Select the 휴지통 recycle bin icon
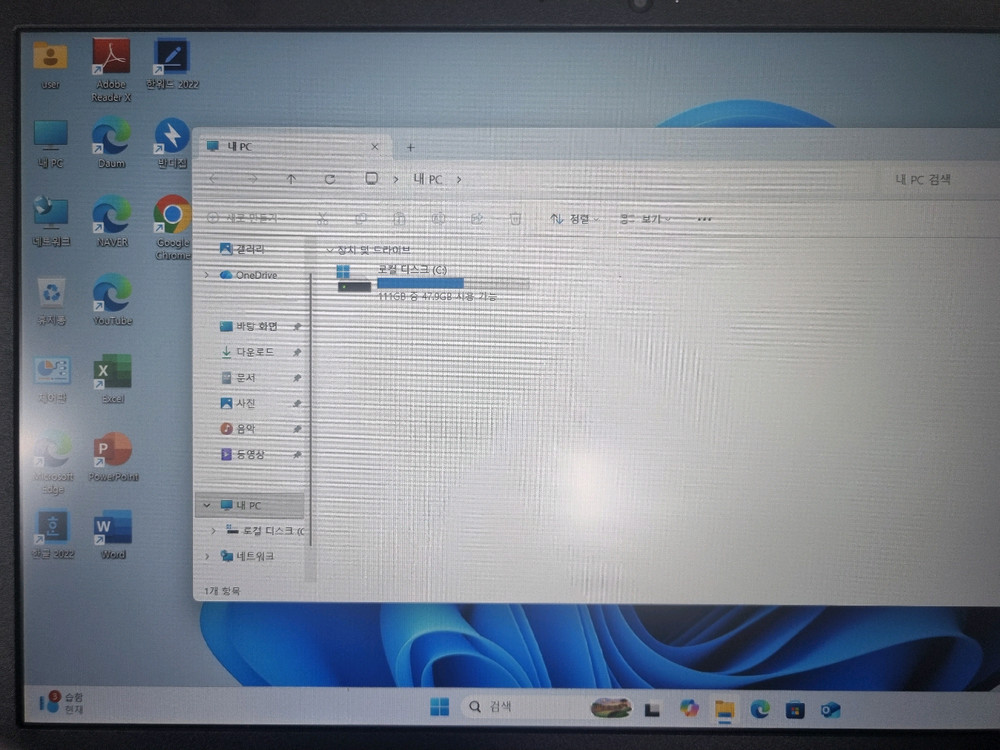 (51, 301)
